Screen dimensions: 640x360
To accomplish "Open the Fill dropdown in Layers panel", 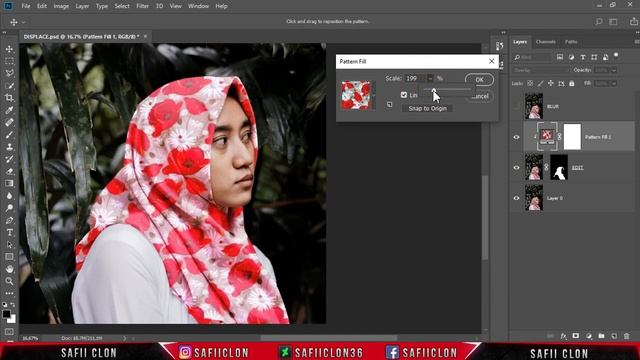I will pyautogui.click(x=614, y=83).
